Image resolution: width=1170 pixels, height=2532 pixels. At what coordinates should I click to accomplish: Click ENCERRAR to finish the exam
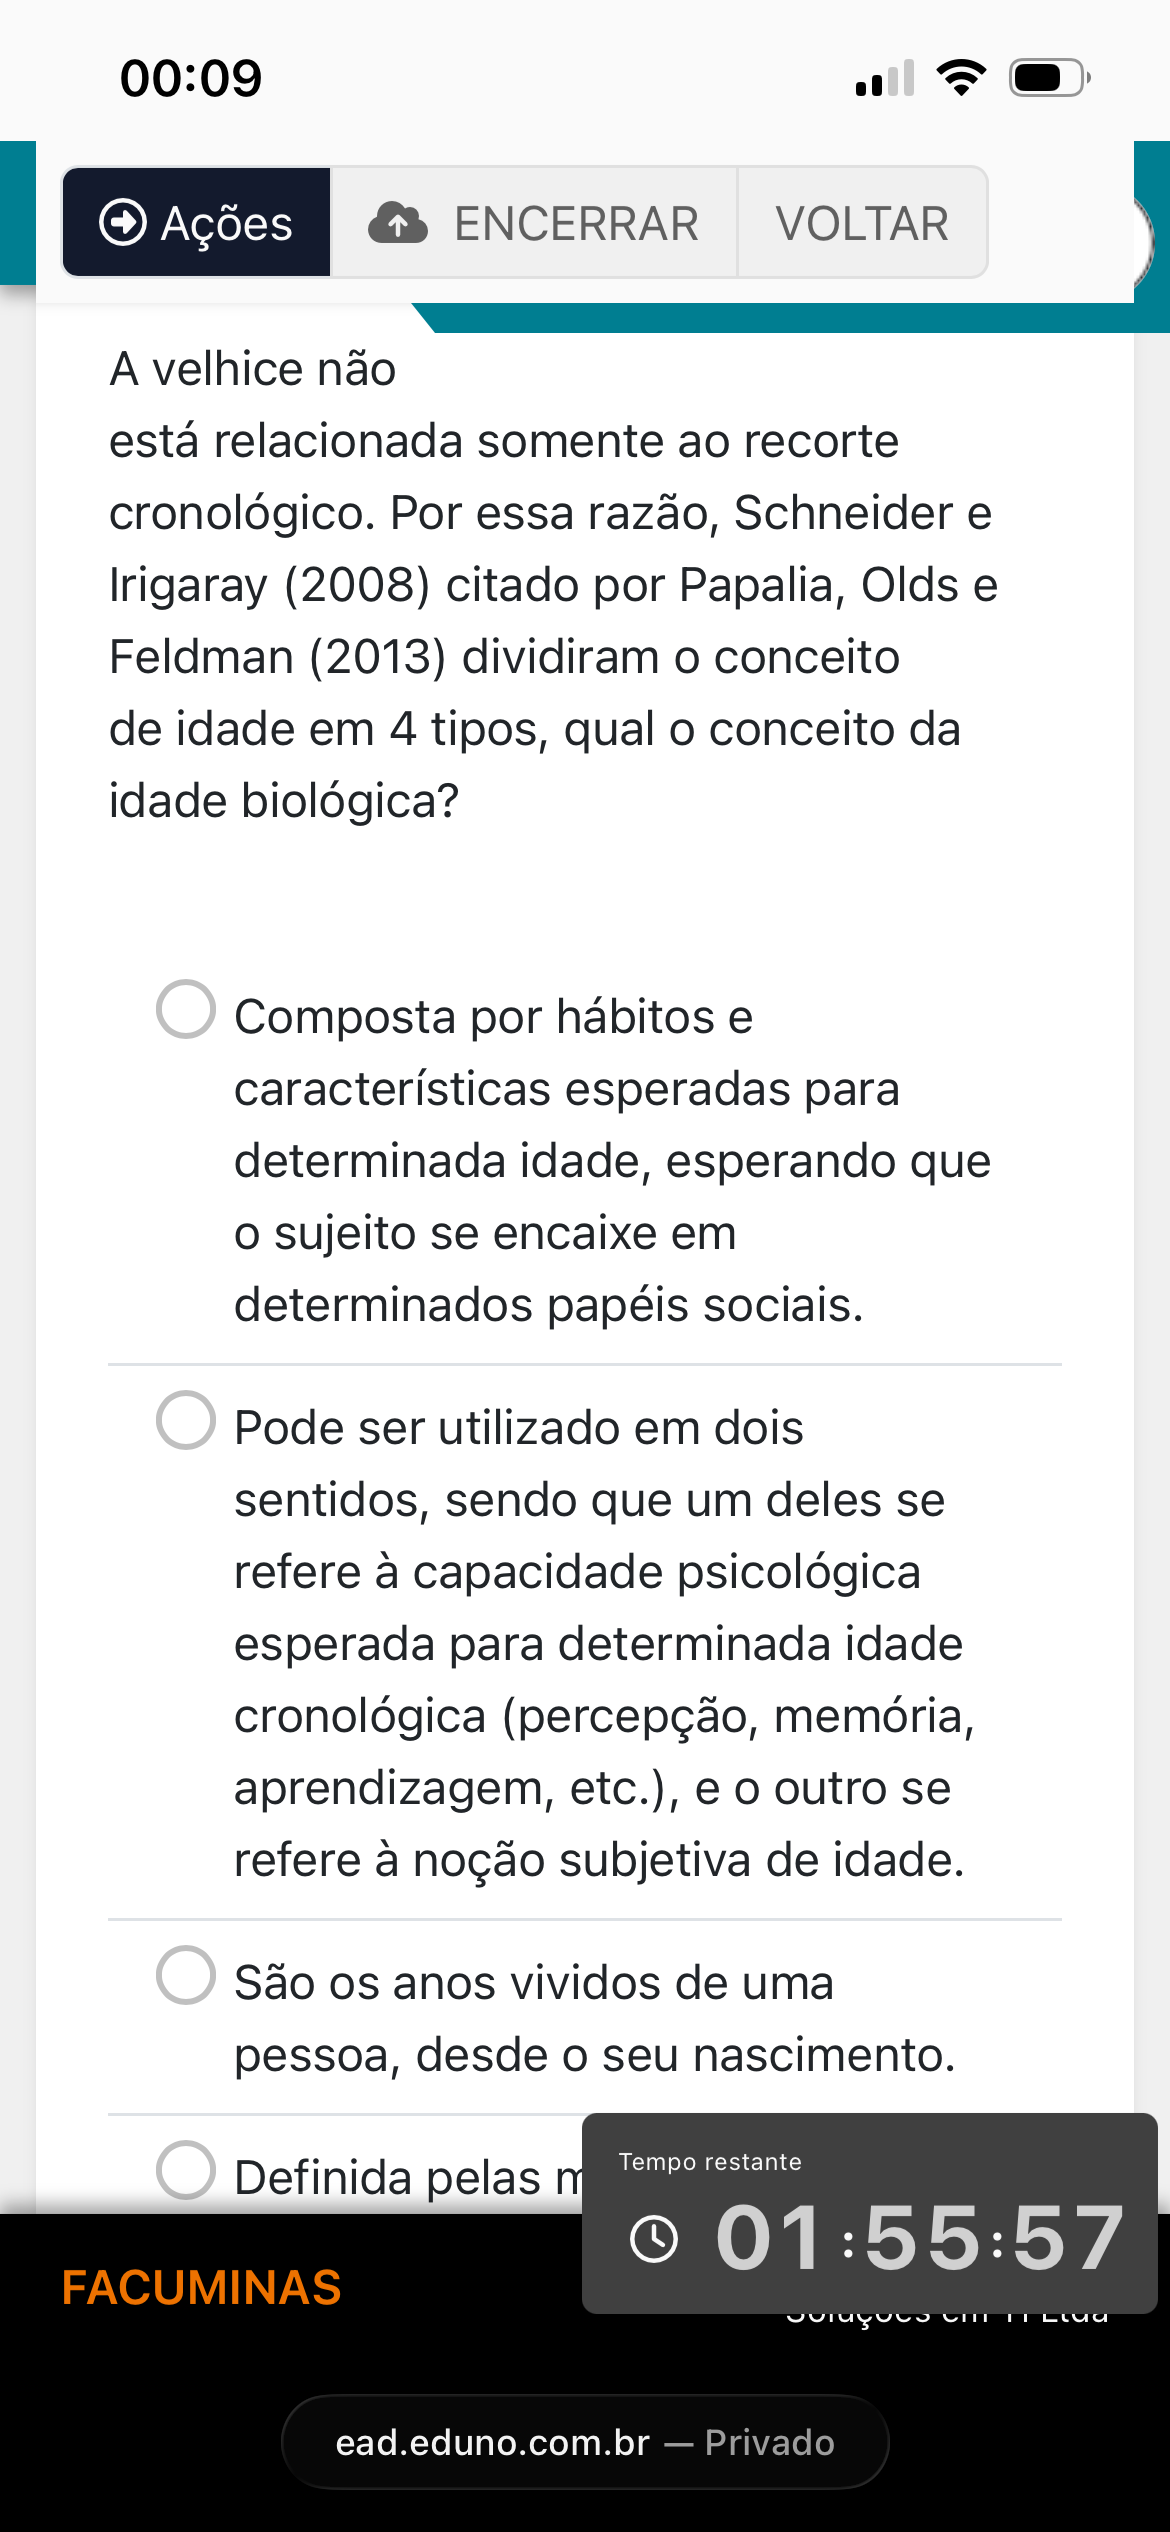pyautogui.click(x=534, y=222)
